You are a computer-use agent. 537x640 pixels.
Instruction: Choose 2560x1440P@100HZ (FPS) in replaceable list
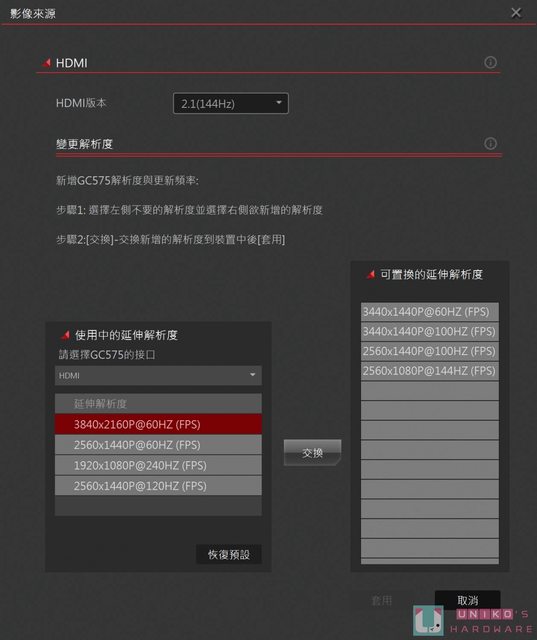coord(430,351)
